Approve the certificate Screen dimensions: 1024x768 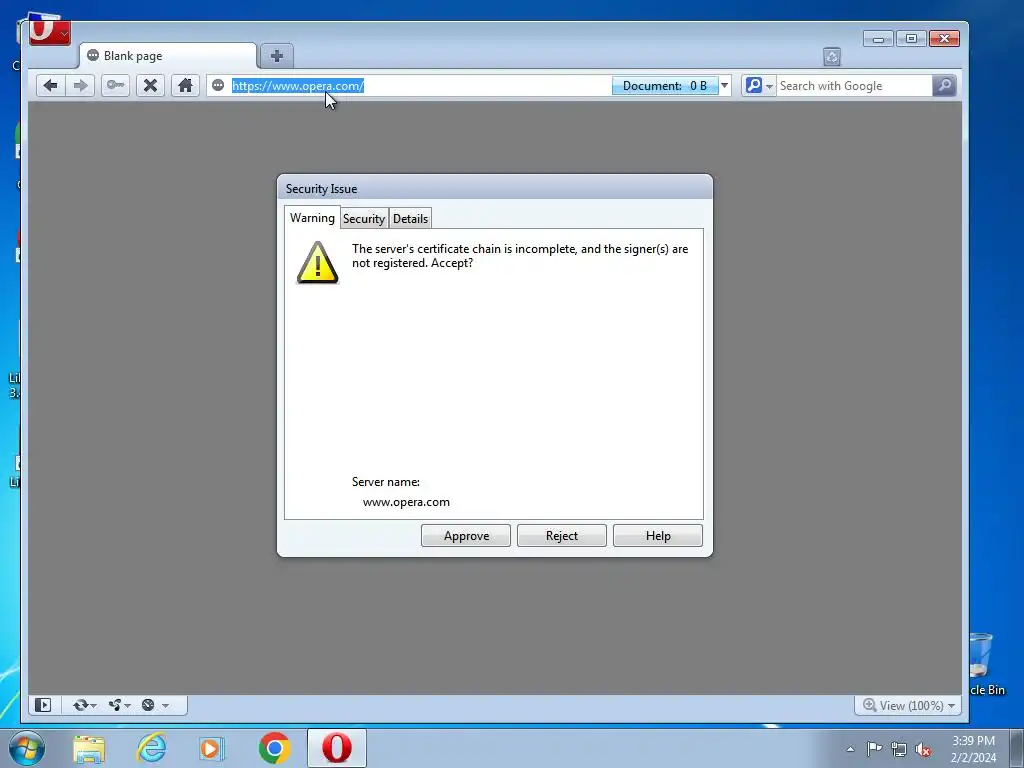click(466, 536)
